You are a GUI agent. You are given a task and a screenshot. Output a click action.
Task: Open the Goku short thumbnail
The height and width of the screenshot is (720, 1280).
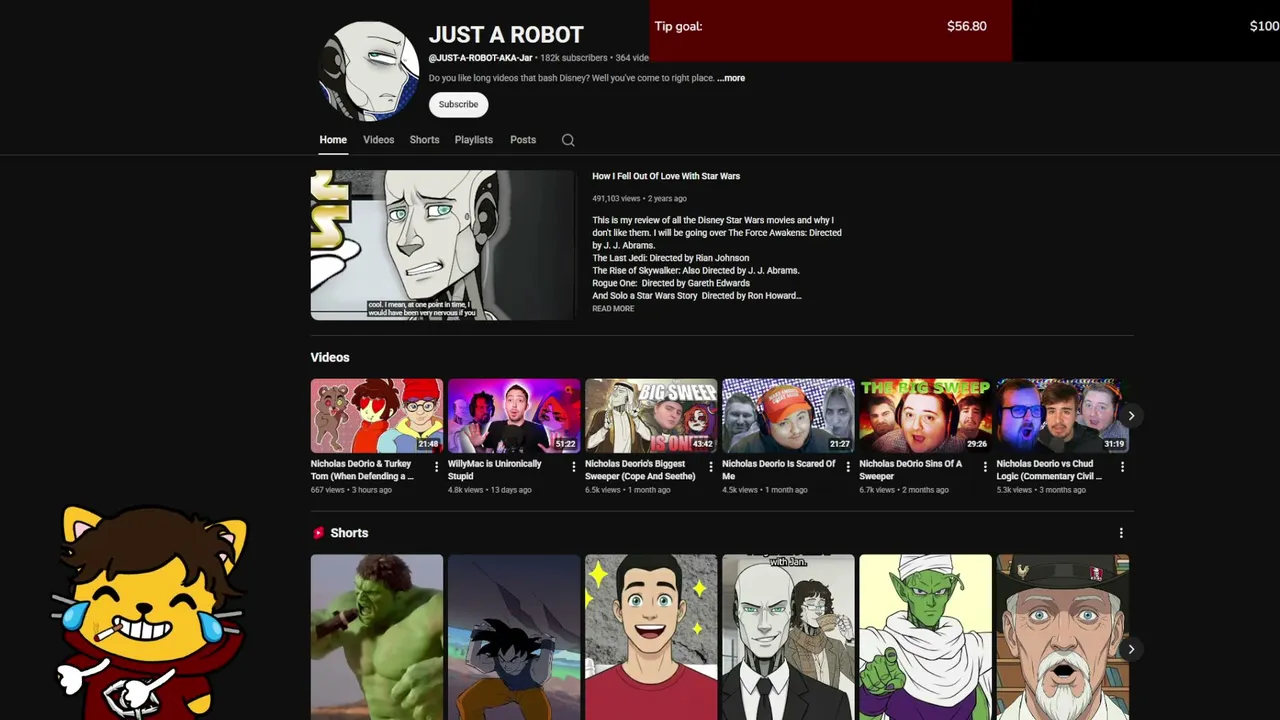pos(514,637)
